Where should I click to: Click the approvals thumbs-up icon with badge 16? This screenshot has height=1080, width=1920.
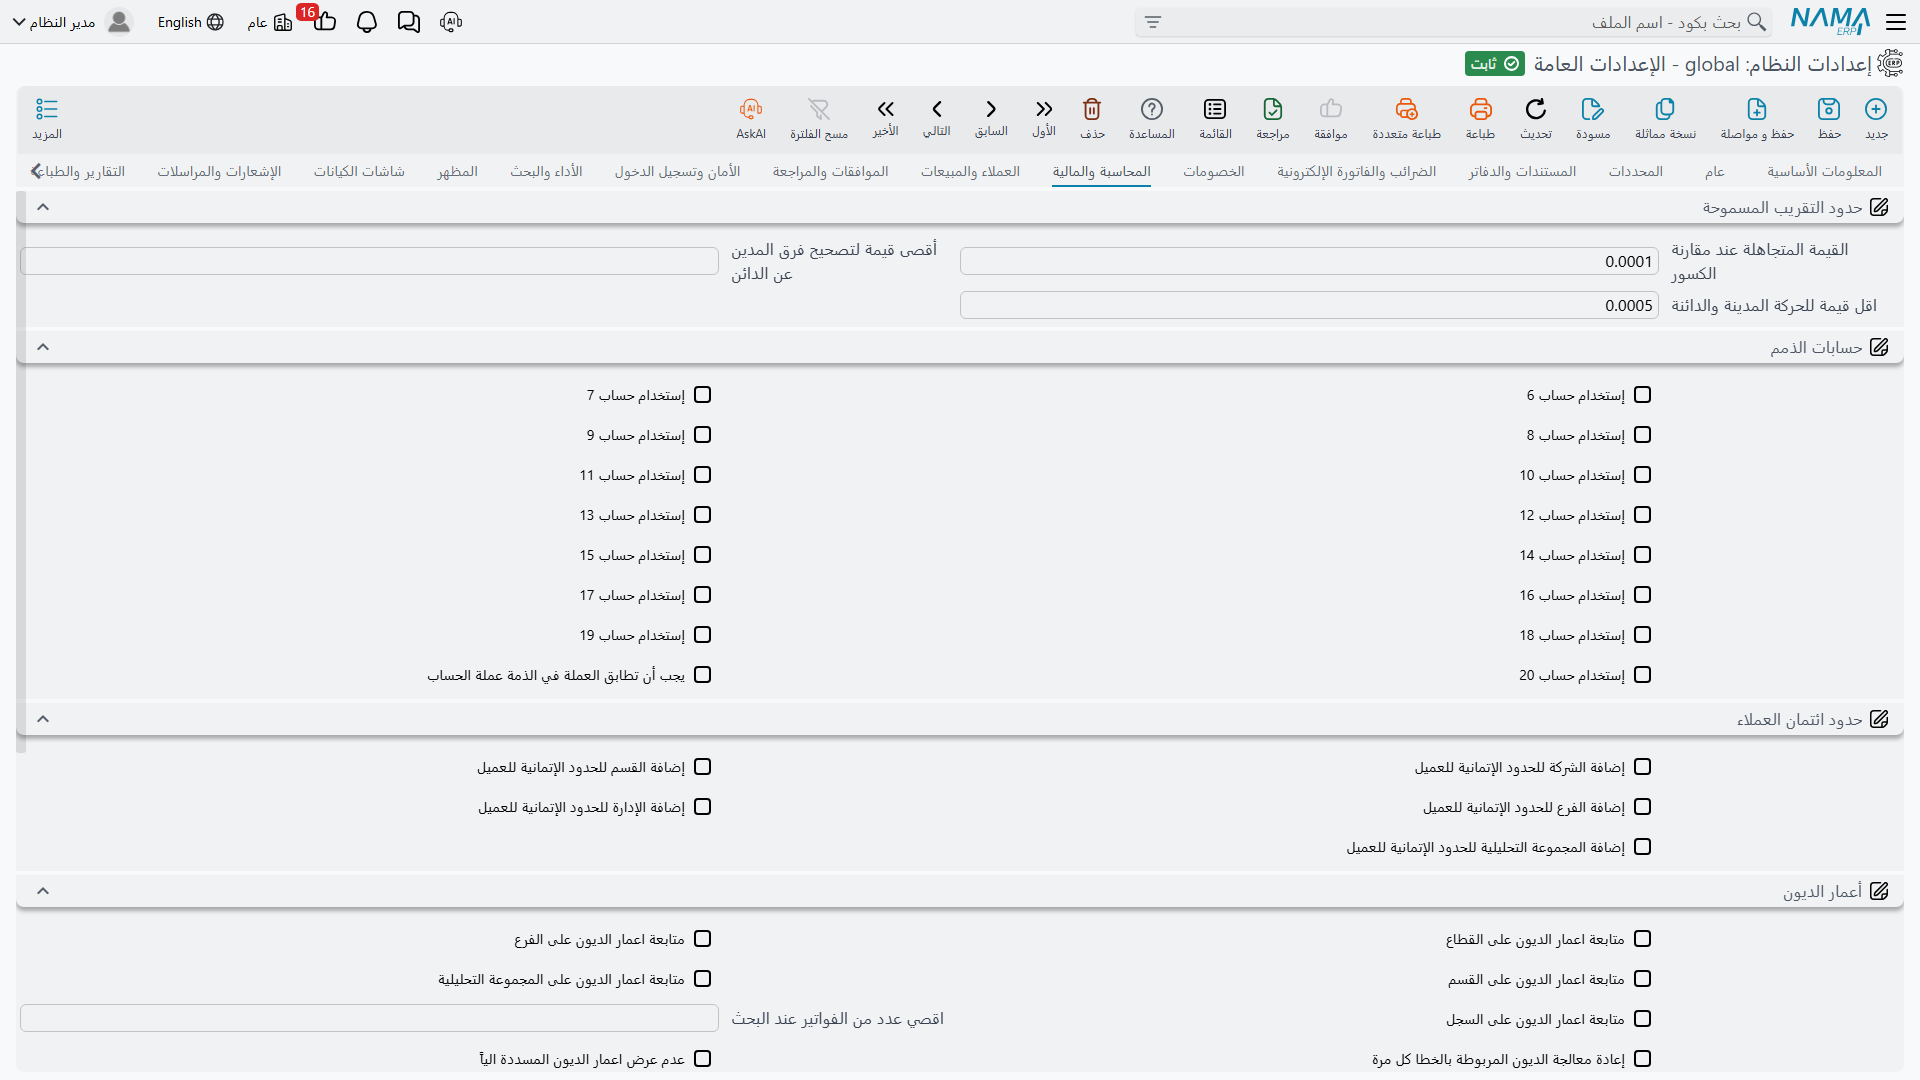pos(324,22)
